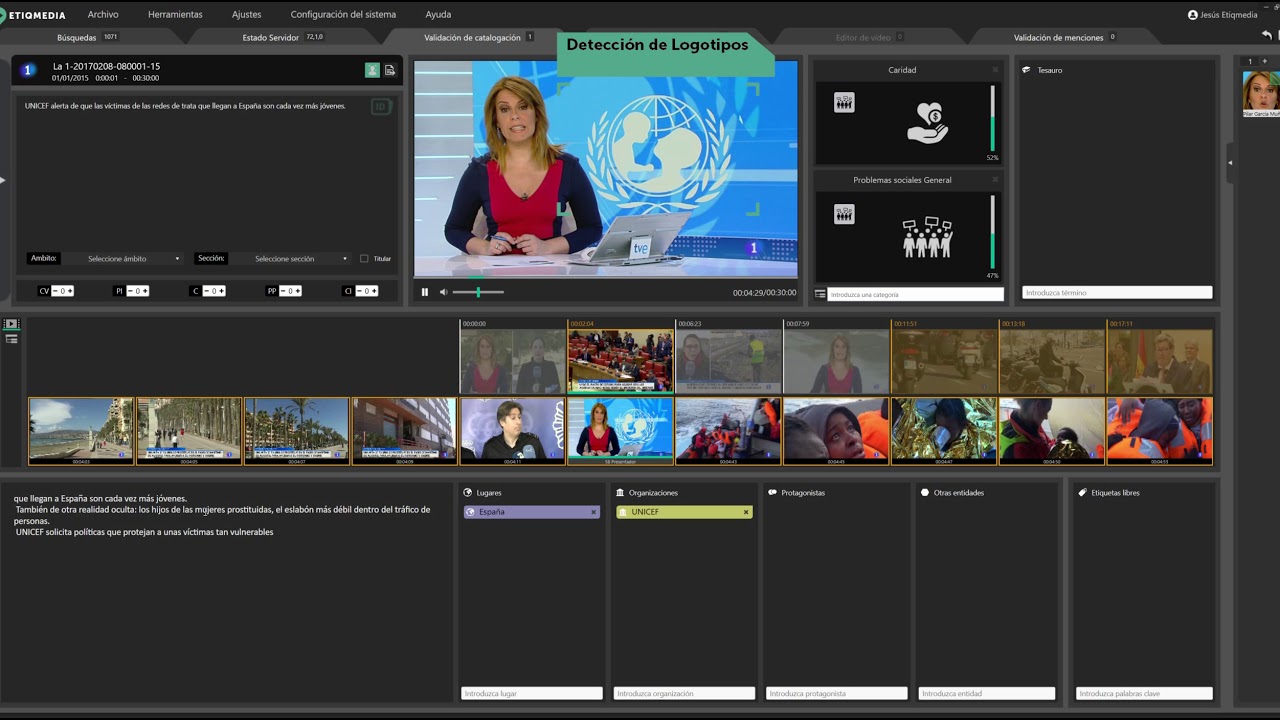Screen dimensions: 1280x720
Task: Click the group icon in Caridad card
Action: (844, 102)
